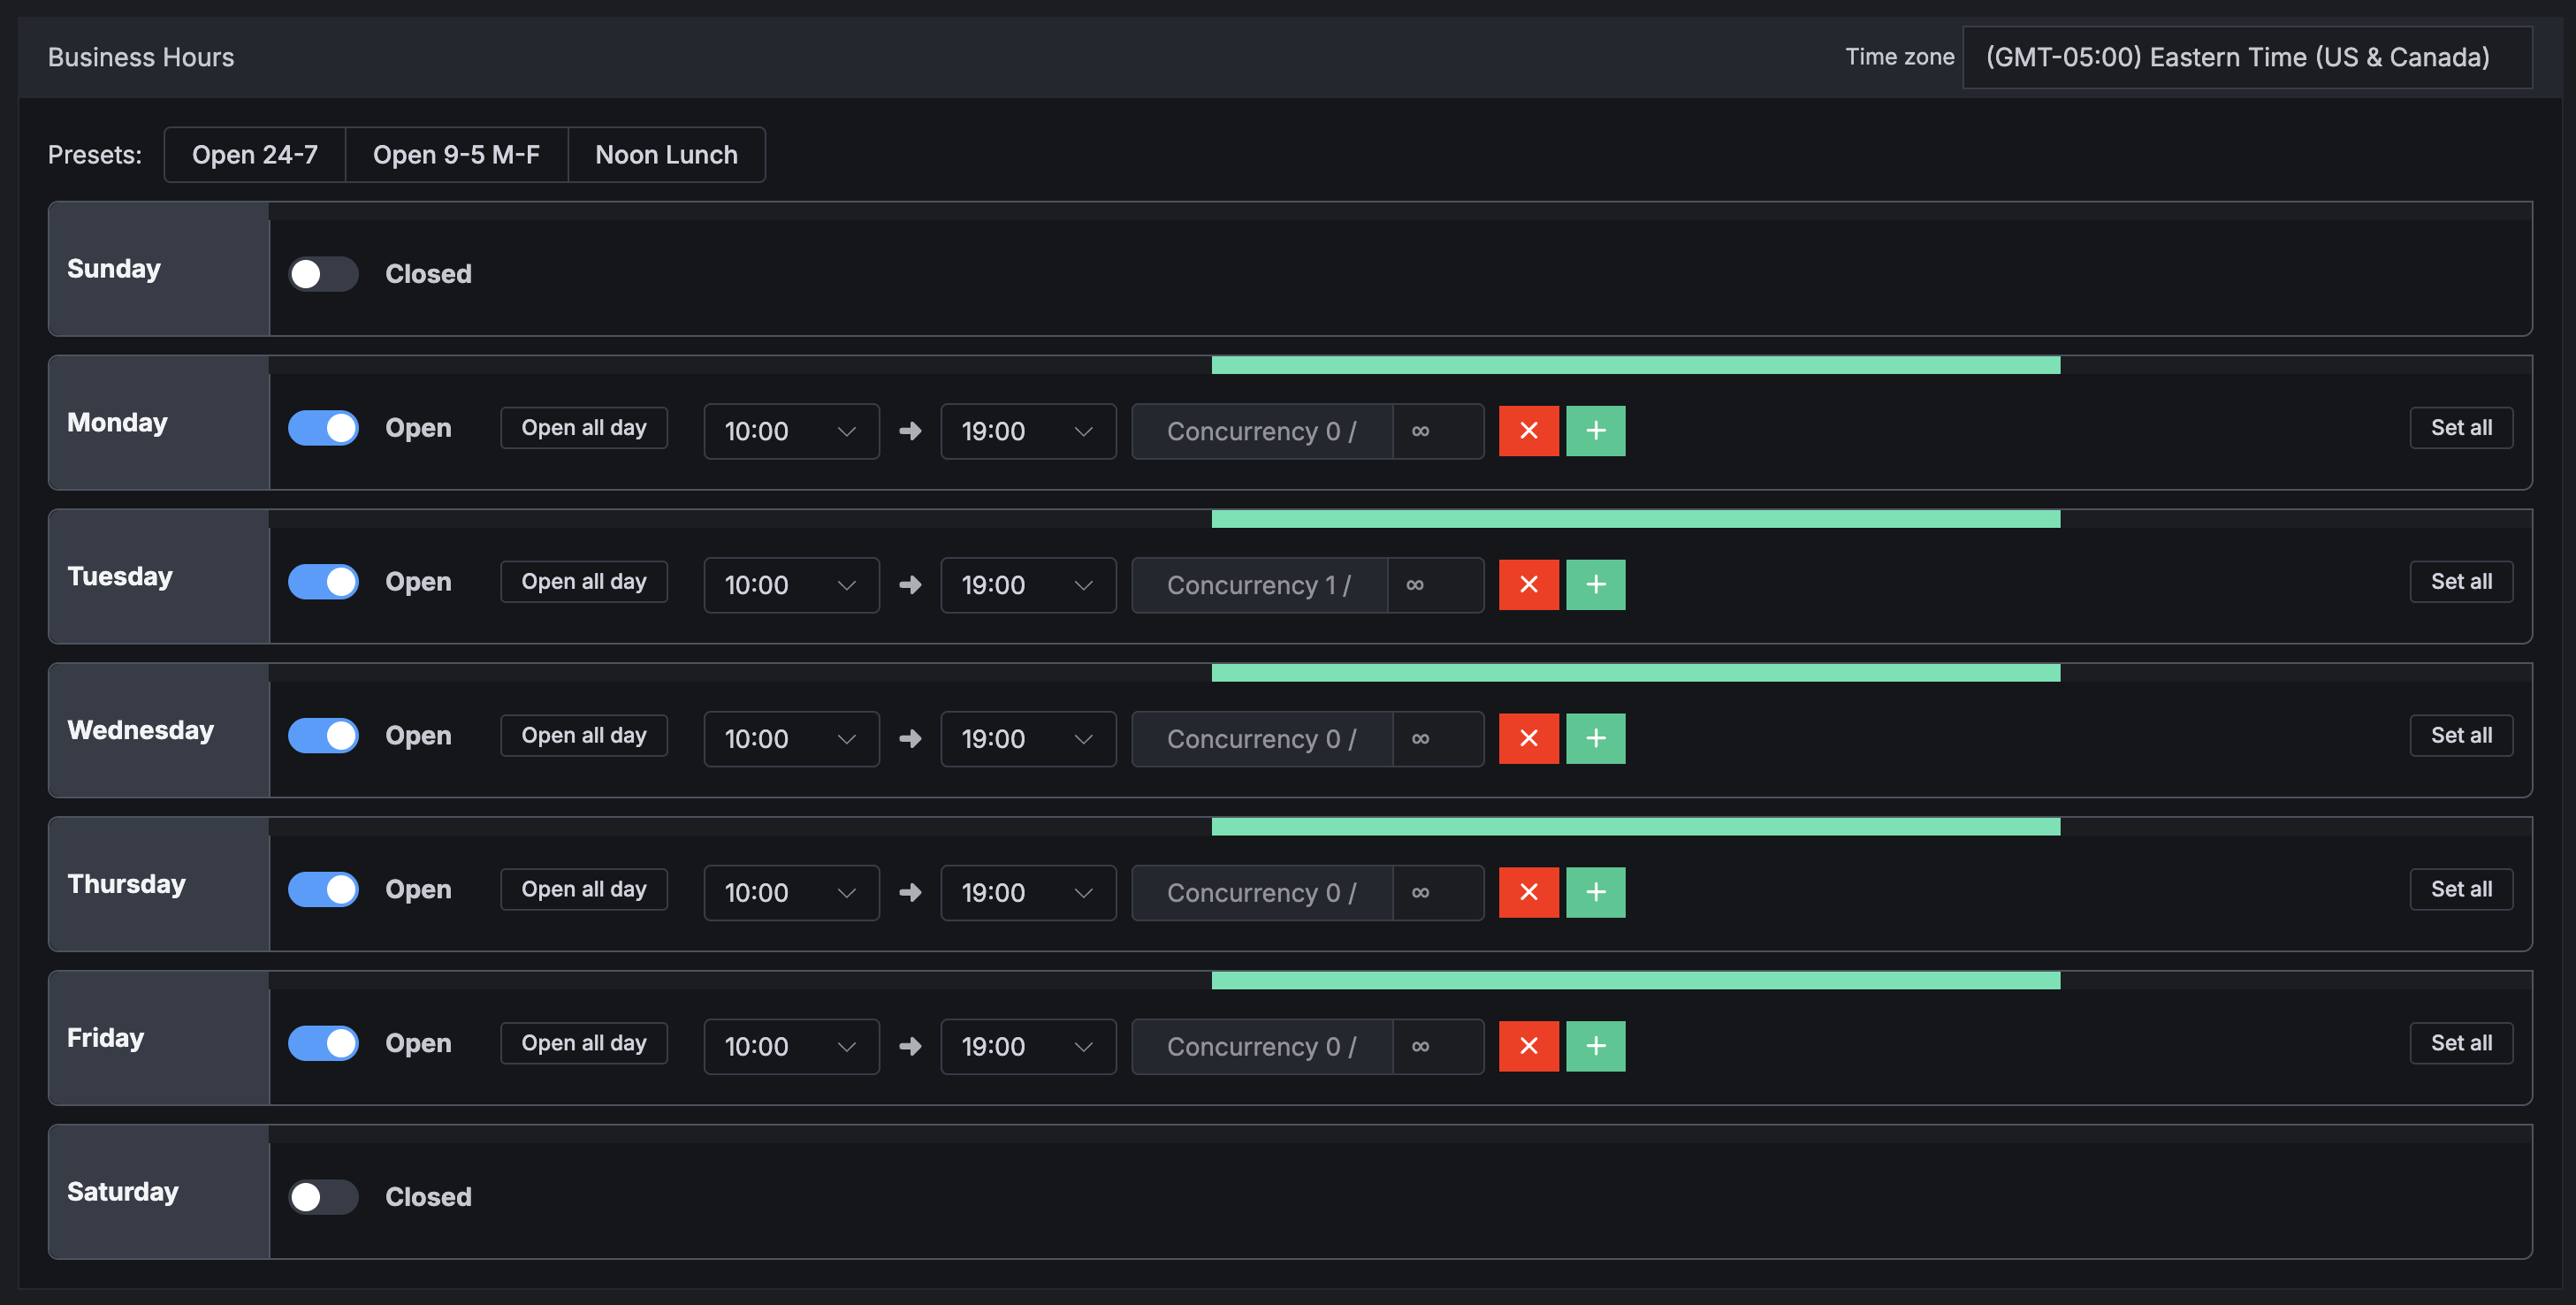Screen dimensions: 2576x1305
Task: Click Thursday concurrency limit infinity field
Action: (1438, 893)
